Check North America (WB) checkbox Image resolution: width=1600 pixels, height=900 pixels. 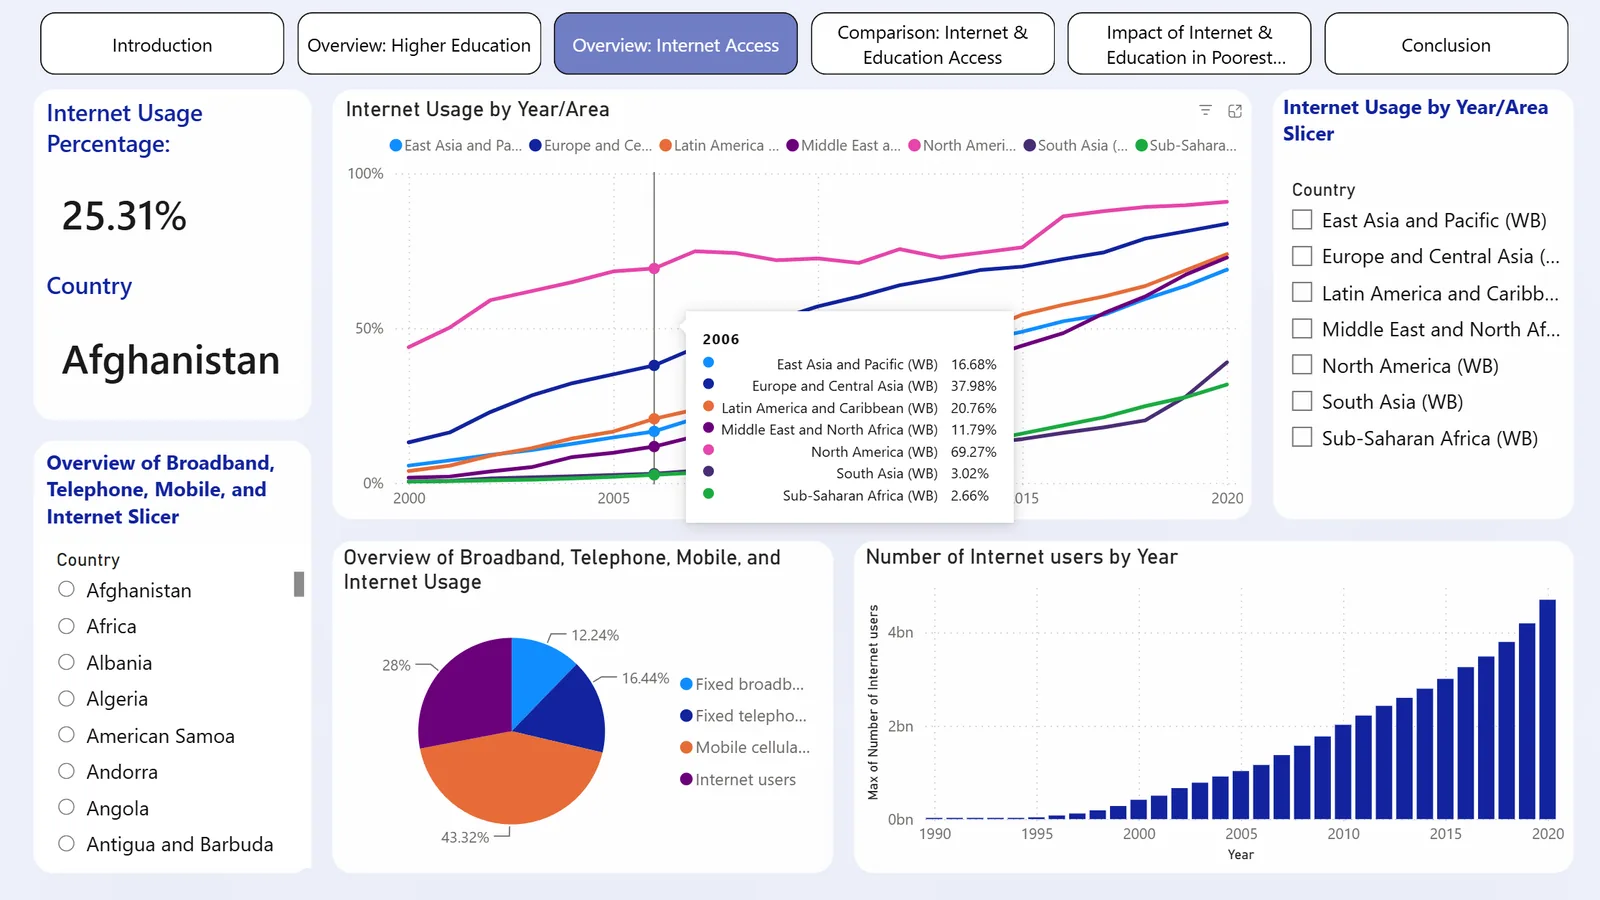(x=1302, y=365)
